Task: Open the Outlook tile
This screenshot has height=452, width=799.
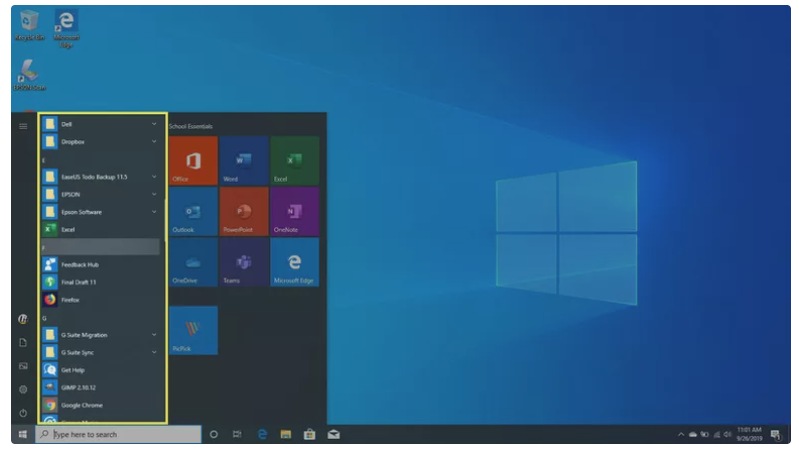Action: pos(193,211)
